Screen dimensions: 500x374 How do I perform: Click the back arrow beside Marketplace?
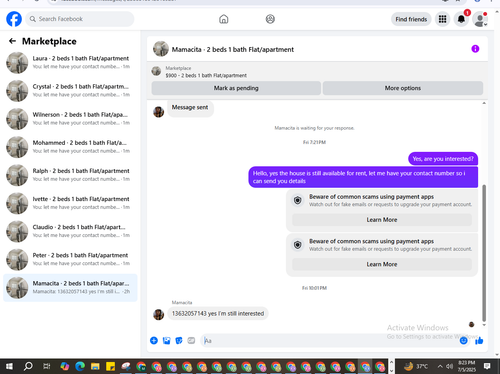(x=12, y=41)
